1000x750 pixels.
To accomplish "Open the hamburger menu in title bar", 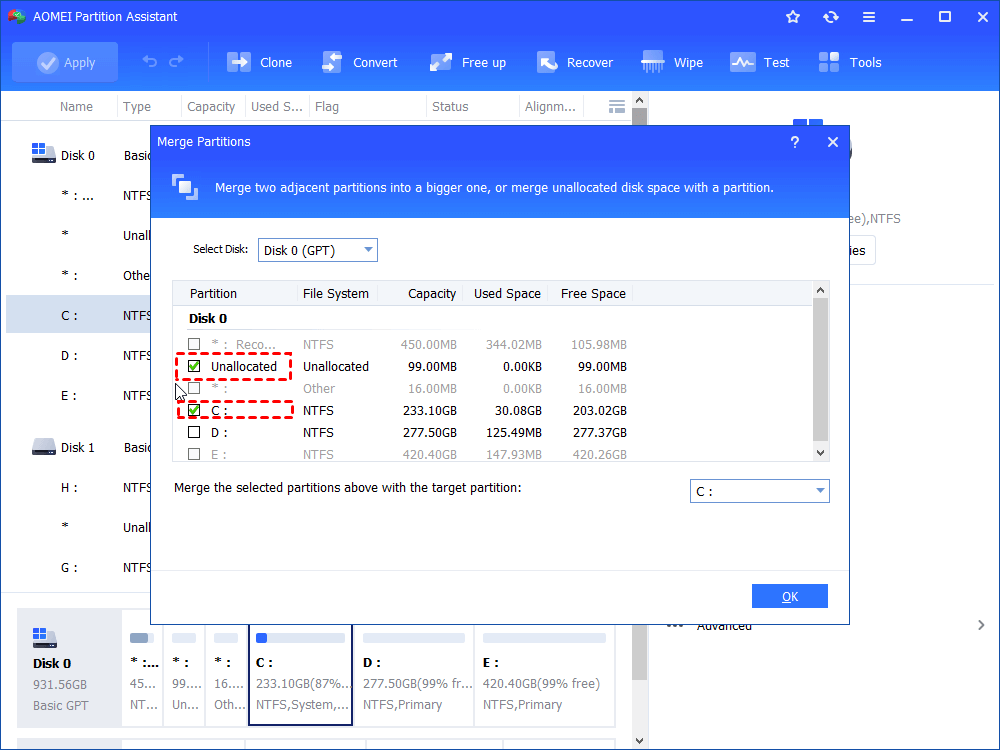I will point(869,17).
